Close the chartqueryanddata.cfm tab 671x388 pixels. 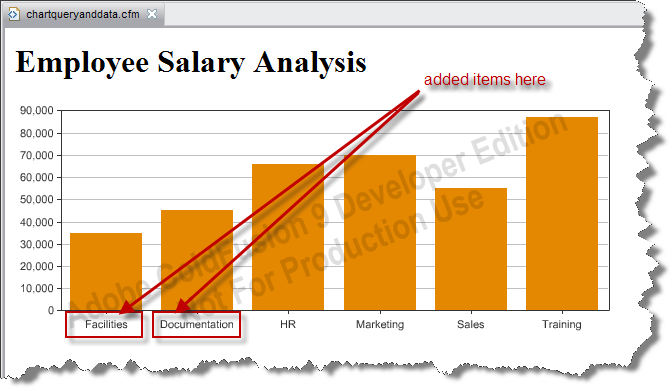(152, 14)
